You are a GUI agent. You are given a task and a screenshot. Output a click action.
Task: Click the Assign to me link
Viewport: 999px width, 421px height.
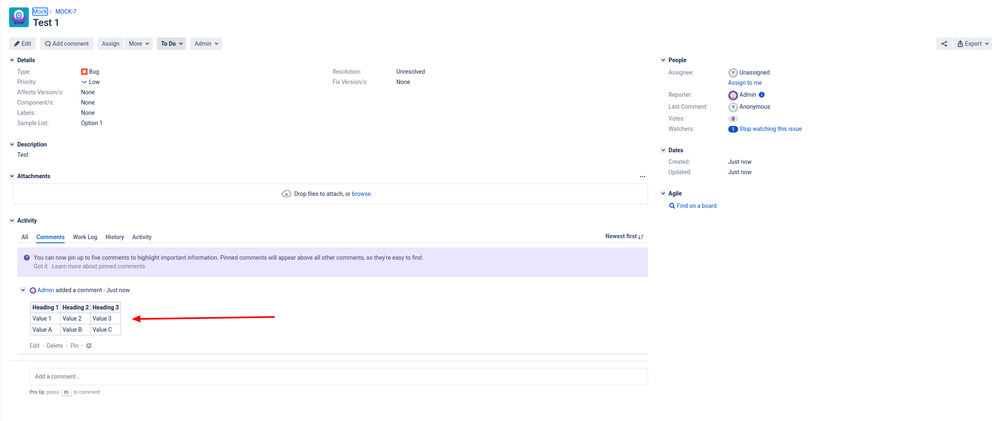pyautogui.click(x=745, y=83)
